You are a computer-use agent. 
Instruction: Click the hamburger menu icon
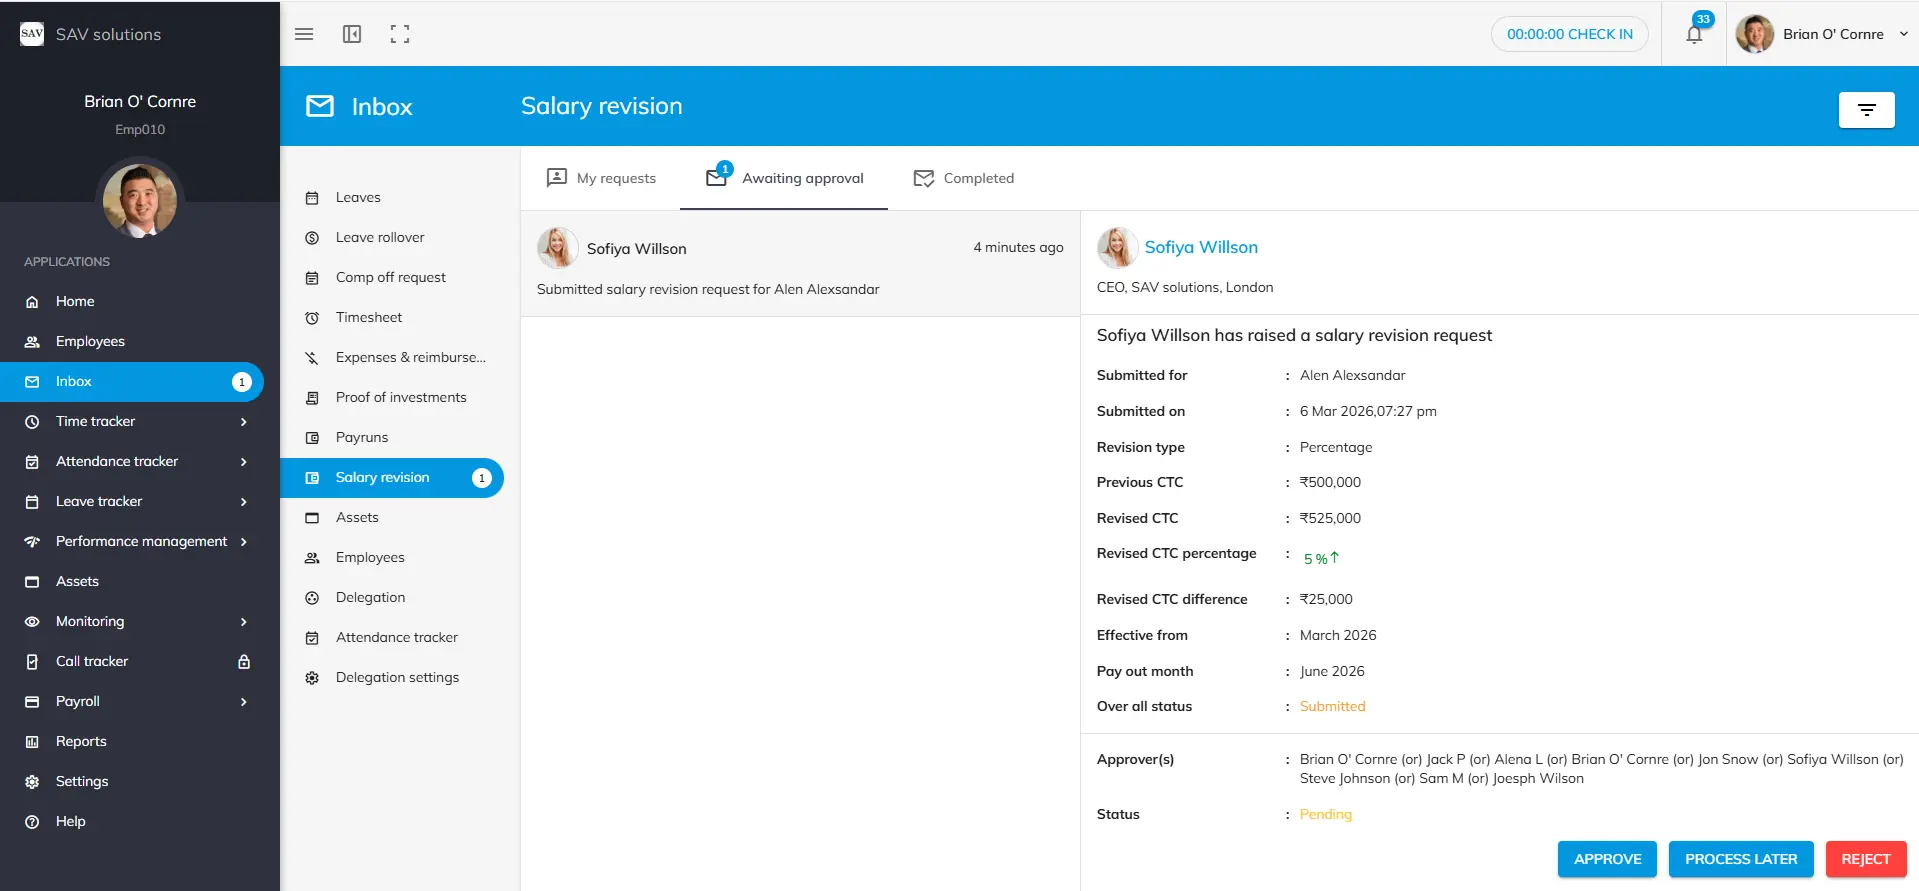point(304,34)
